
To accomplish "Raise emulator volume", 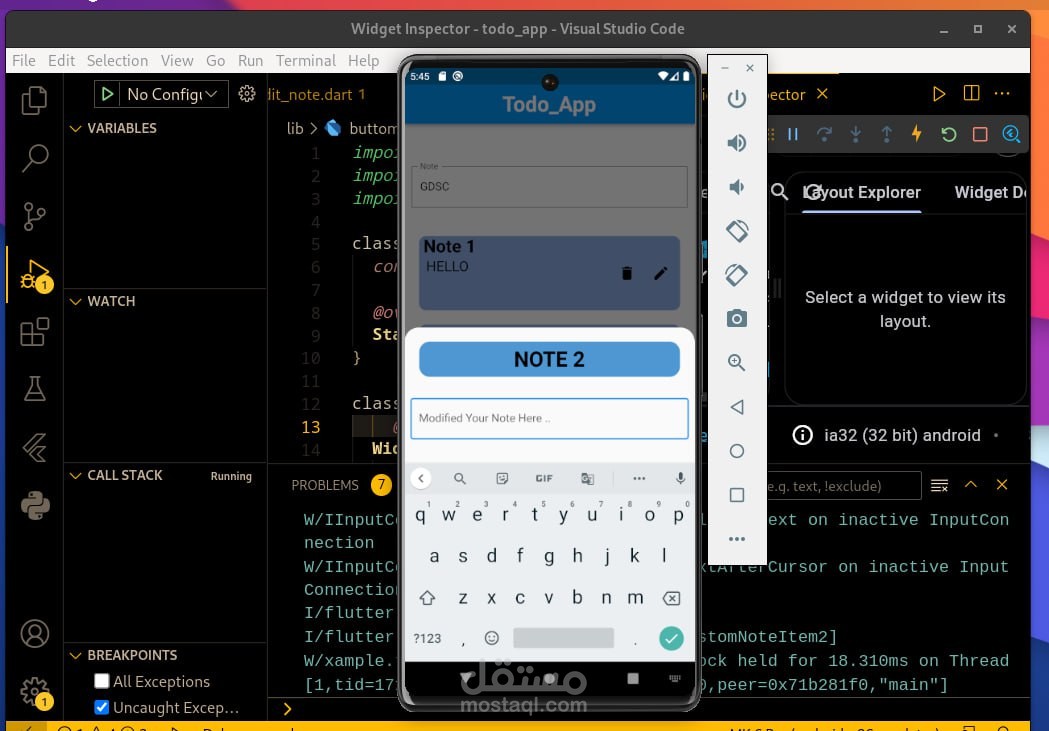I will click(x=737, y=143).
